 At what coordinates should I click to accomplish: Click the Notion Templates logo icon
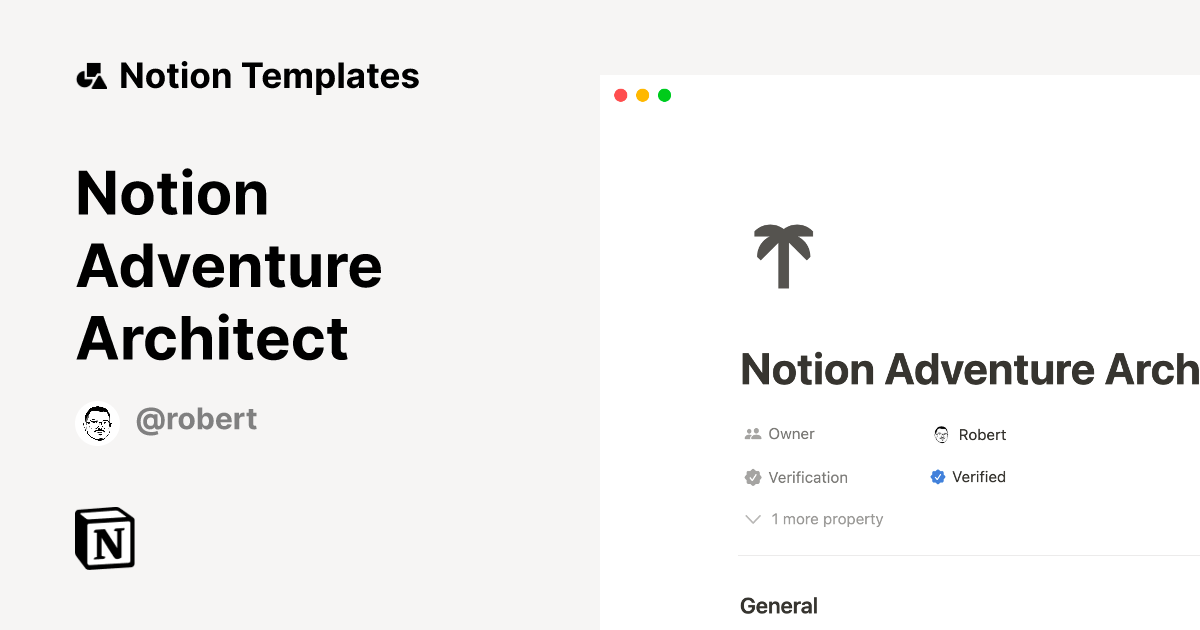tap(92, 74)
